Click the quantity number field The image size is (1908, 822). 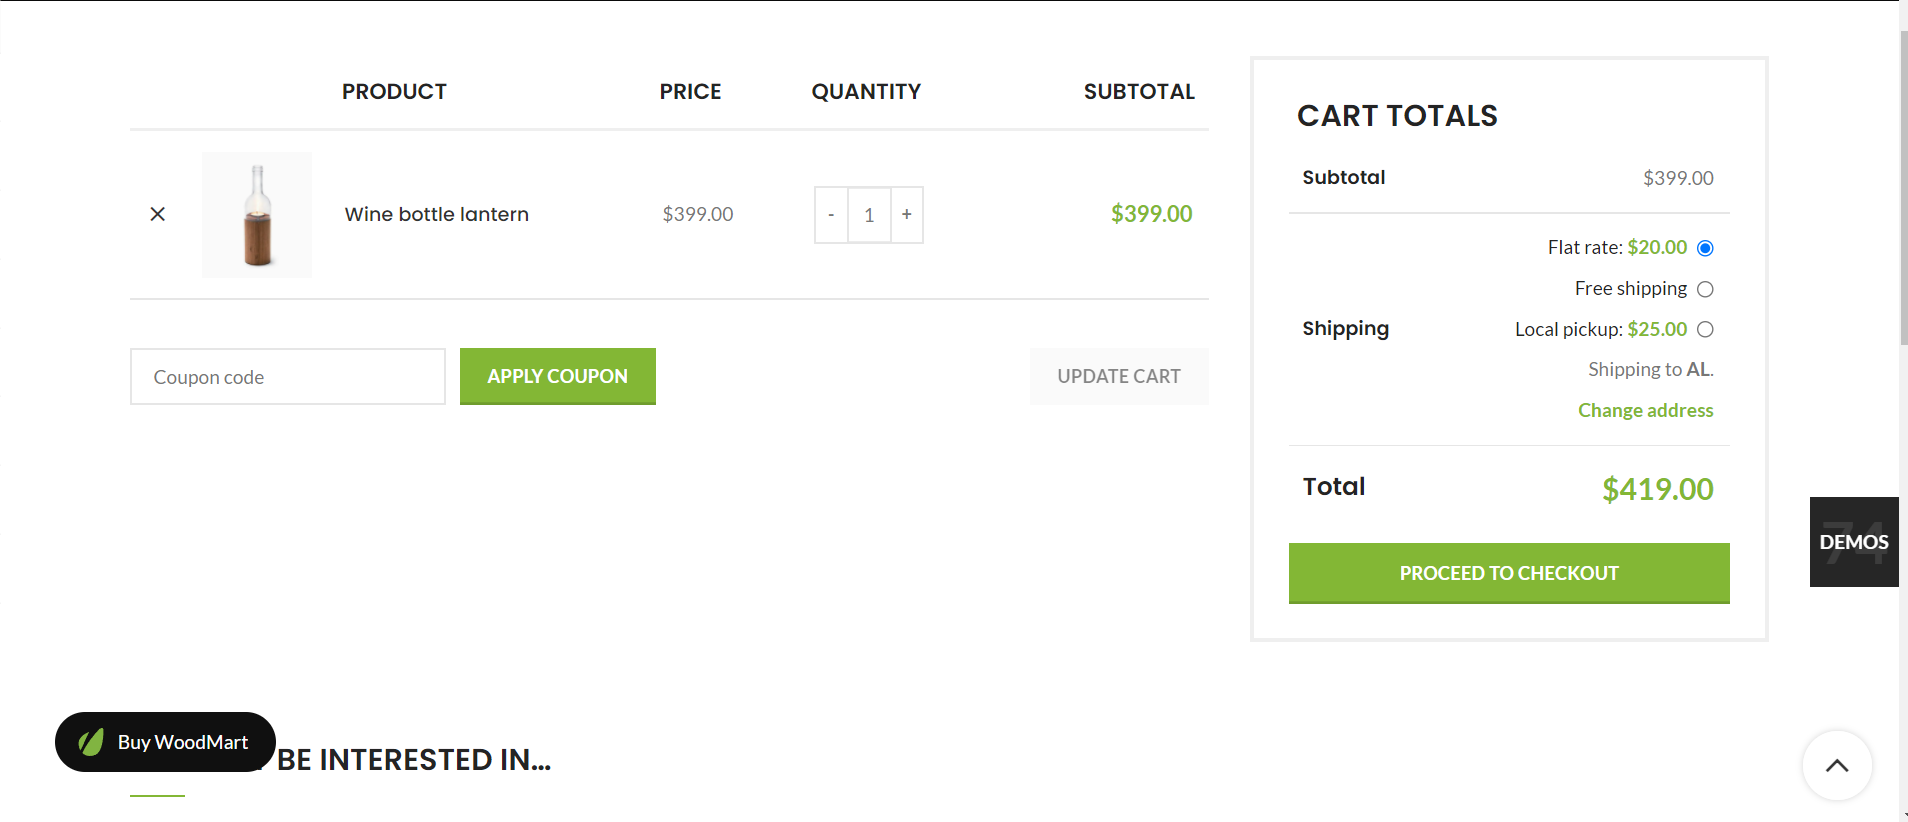pyautogui.click(x=869, y=215)
